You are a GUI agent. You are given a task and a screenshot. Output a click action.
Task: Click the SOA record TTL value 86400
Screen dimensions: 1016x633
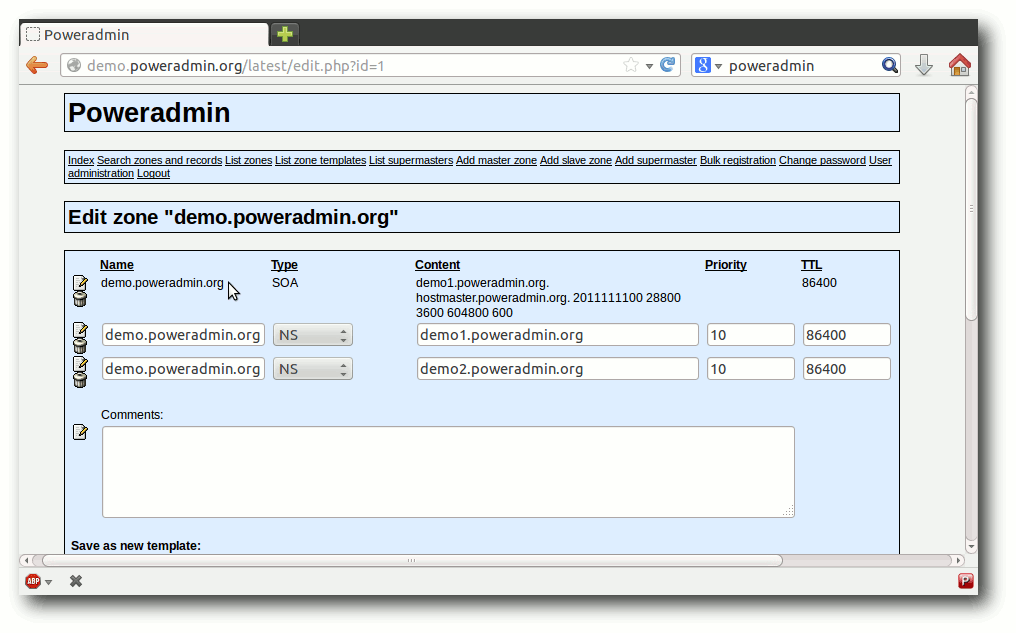pos(819,282)
